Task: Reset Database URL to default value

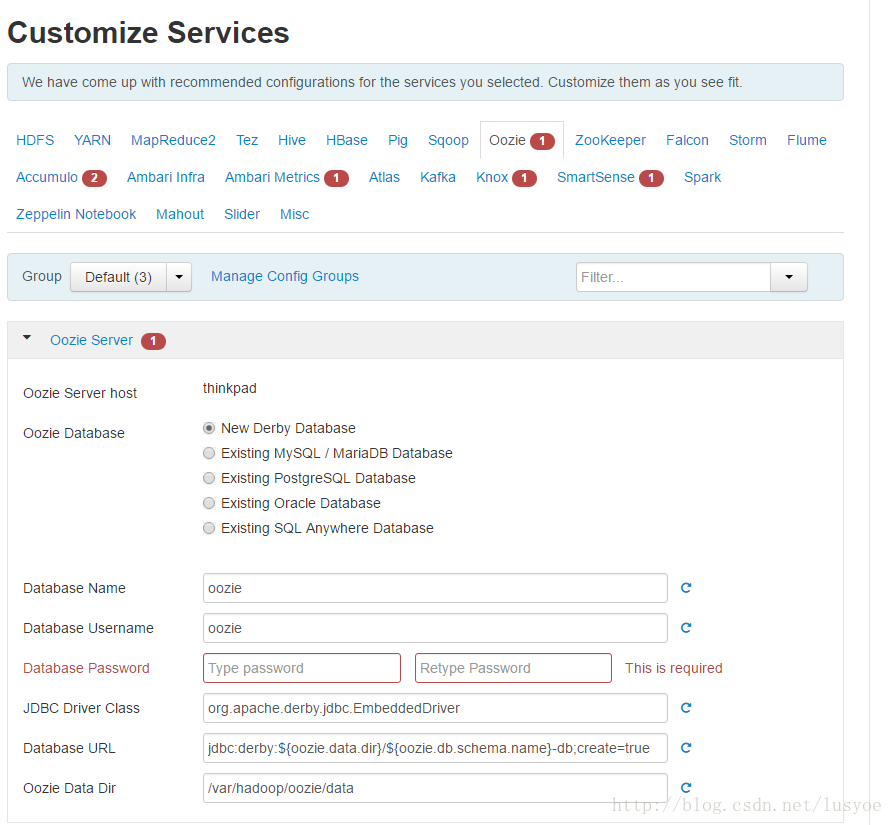Action: 686,748
